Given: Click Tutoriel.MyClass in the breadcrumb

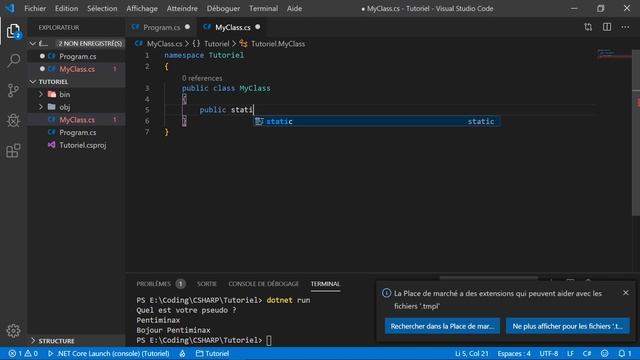Looking at the screenshot, I should pos(278,44).
